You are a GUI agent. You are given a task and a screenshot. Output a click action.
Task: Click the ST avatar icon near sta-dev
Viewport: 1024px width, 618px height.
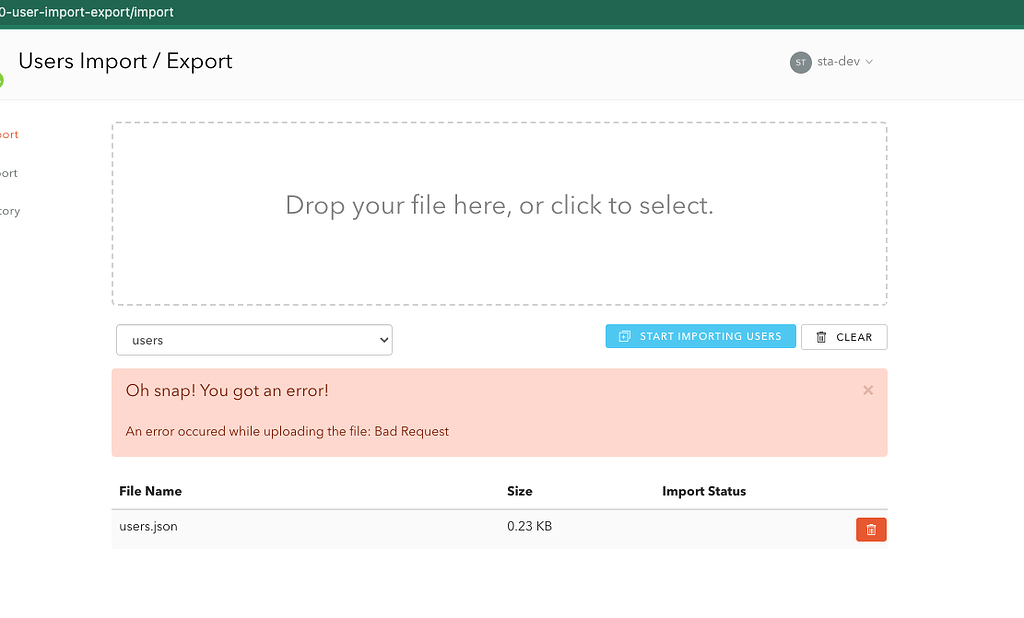point(800,62)
